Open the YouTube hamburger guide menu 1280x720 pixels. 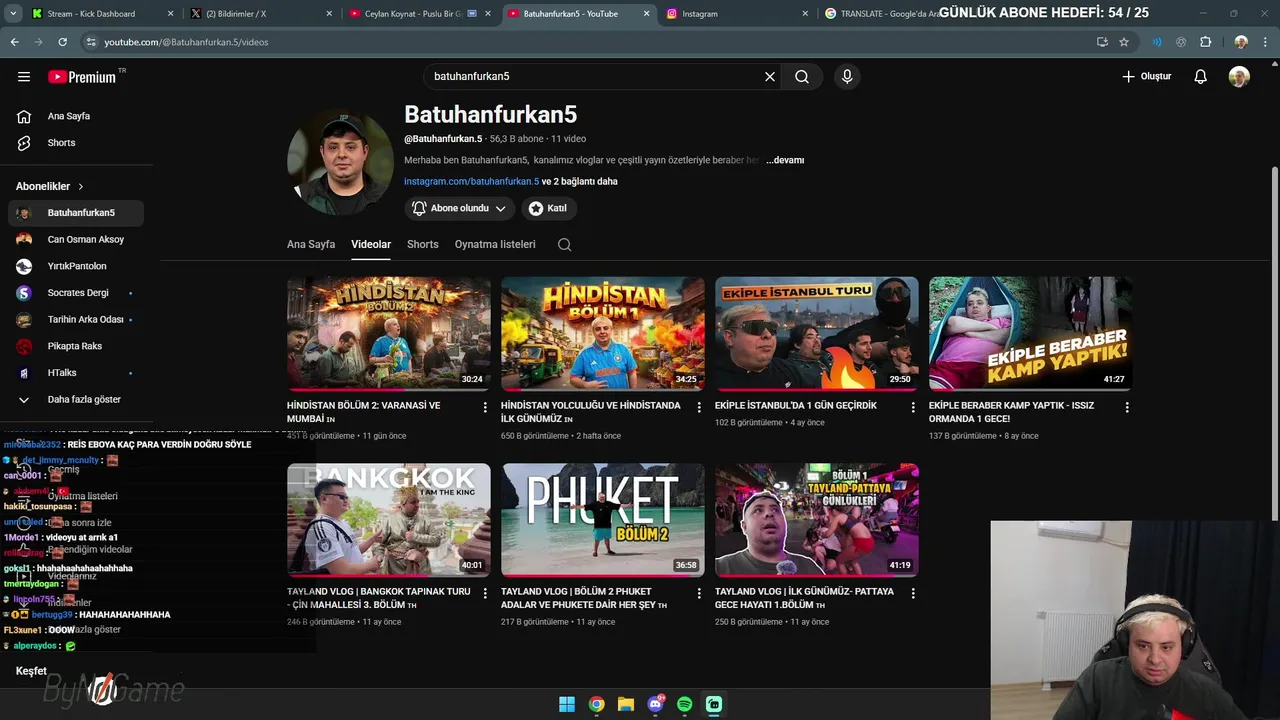(x=24, y=77)
